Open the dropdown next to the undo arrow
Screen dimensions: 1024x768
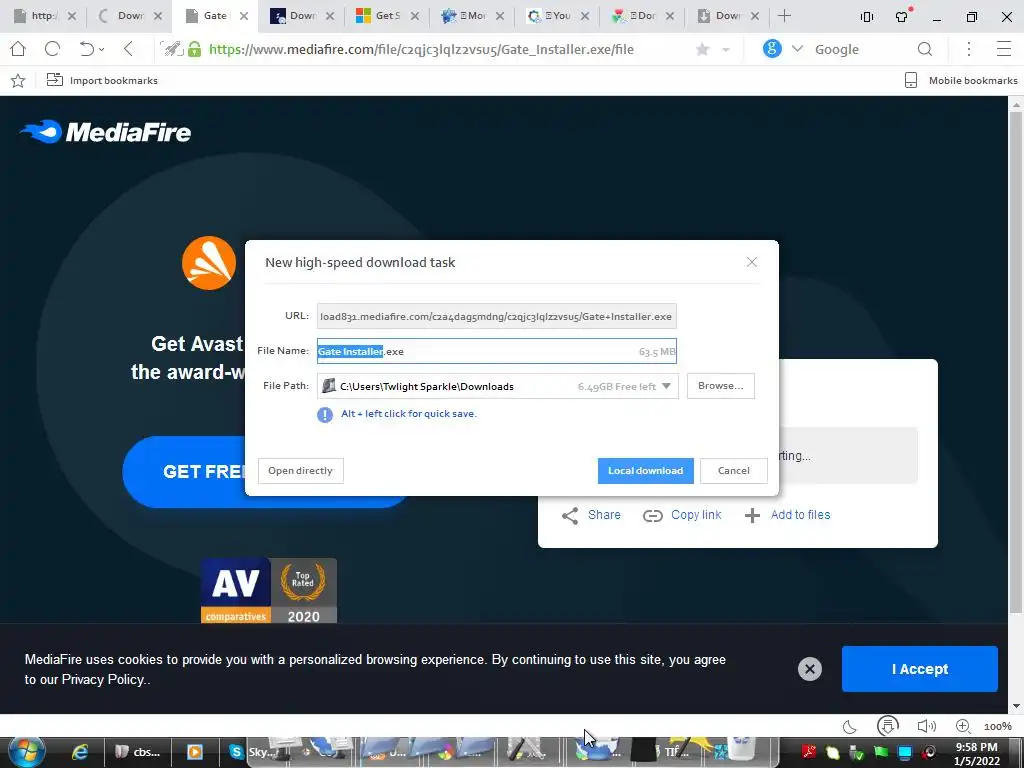pyautogui.click(x=101, y=50)
